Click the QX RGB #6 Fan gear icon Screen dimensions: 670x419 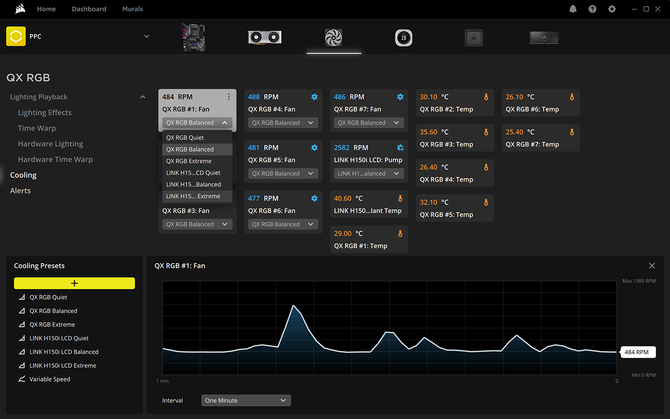point(314,199)
